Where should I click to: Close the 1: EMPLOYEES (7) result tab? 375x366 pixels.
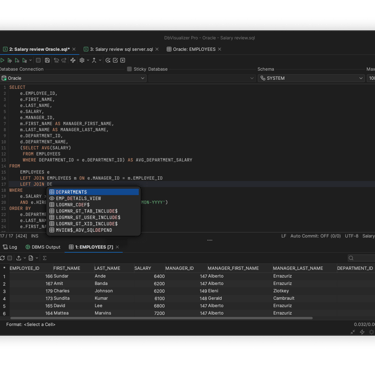click(117, 247)
